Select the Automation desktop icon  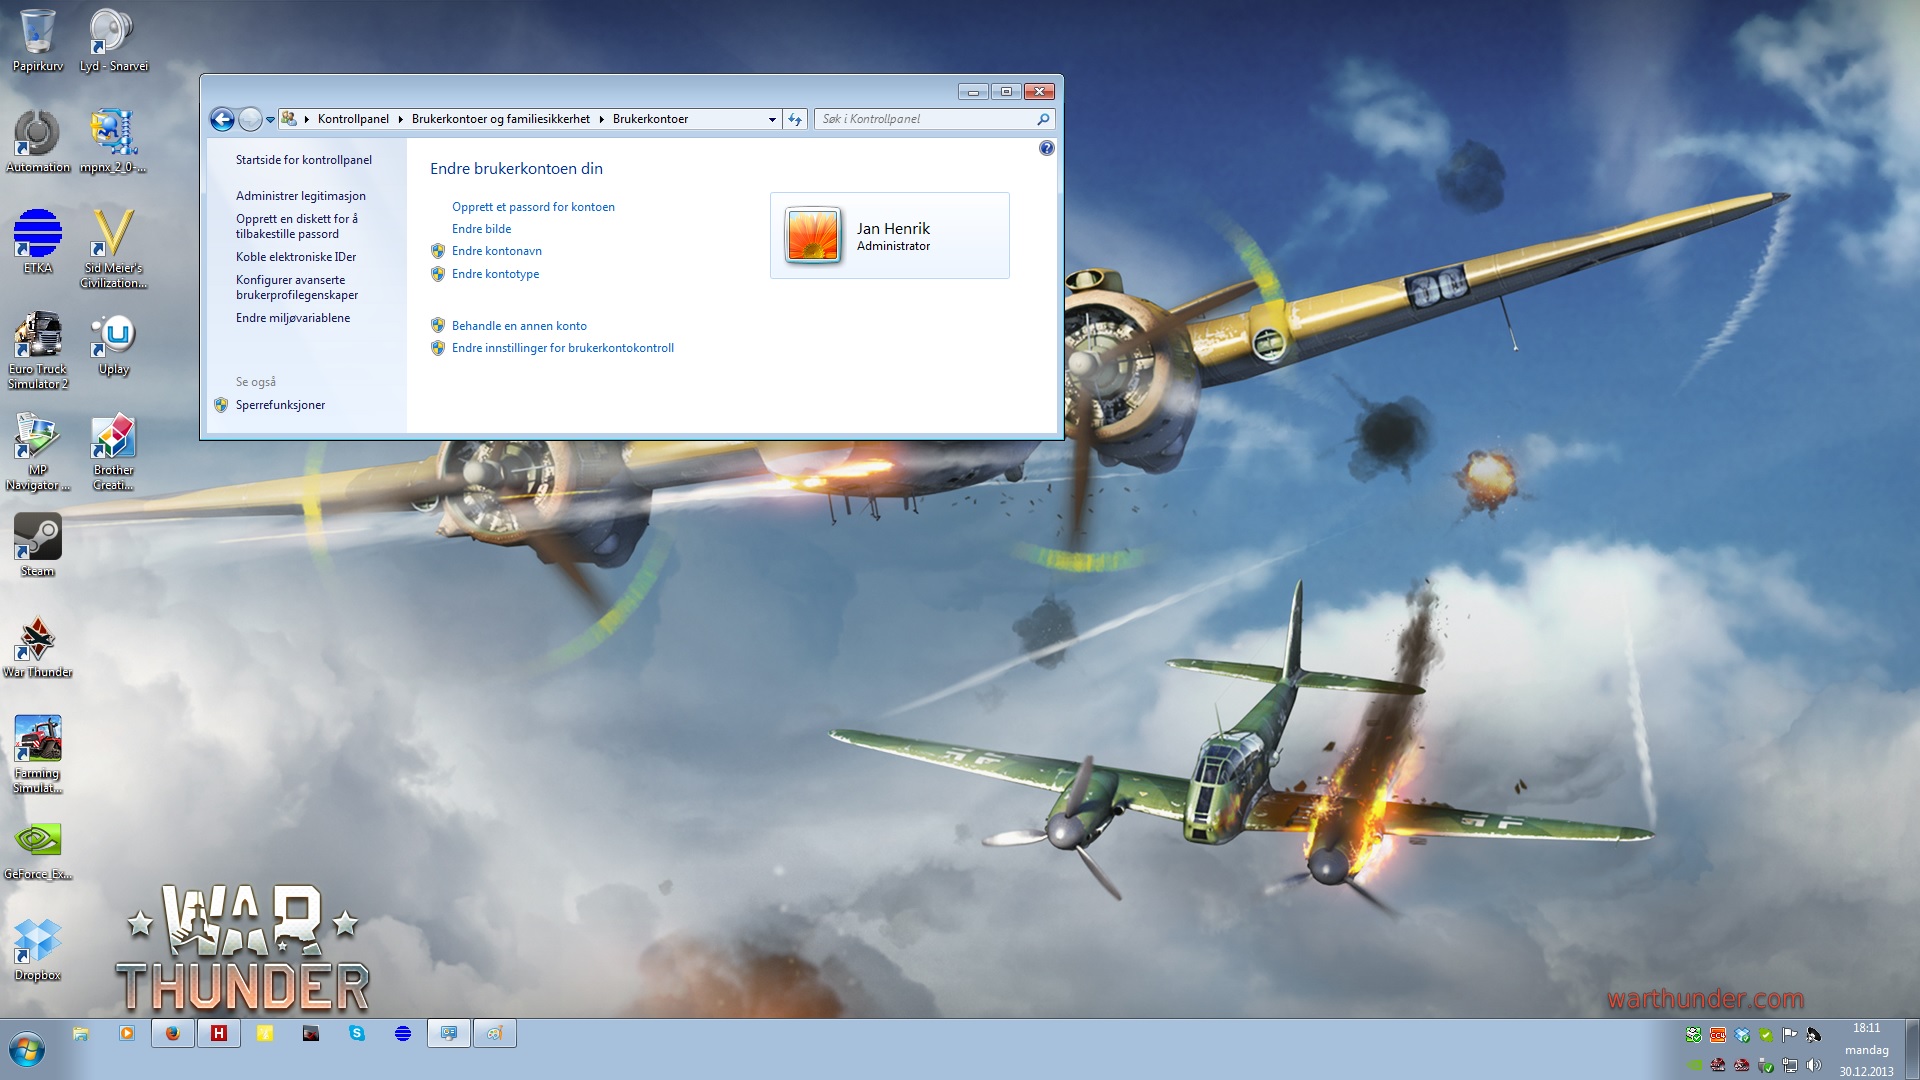click(38, 141)
